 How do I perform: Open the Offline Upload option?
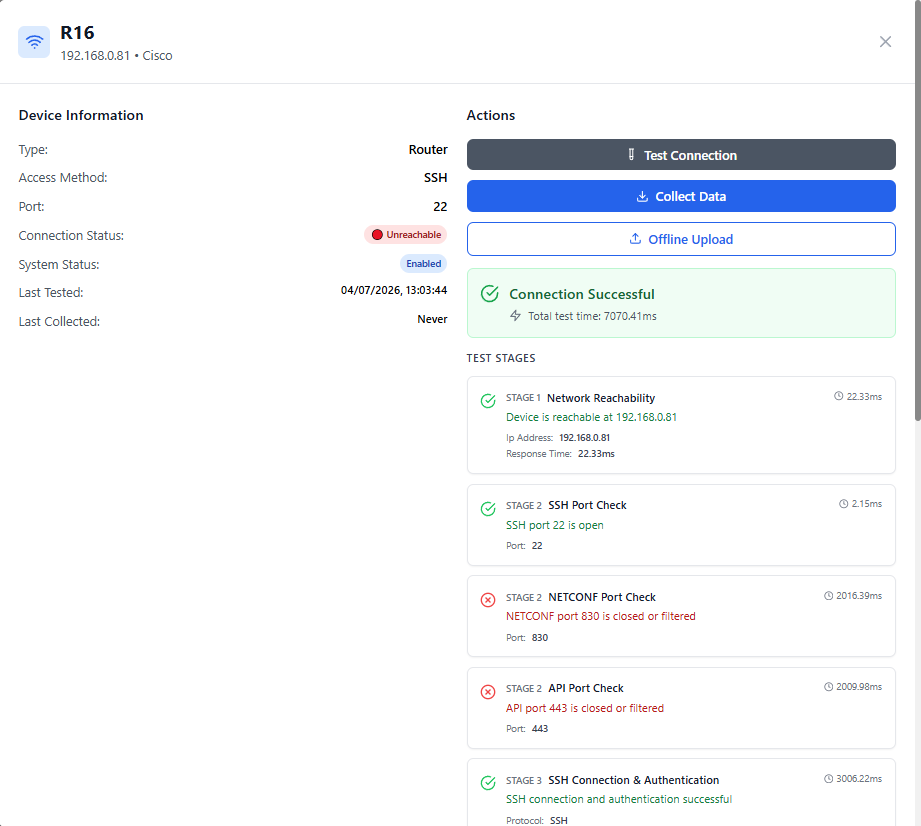tap(681, 239)
